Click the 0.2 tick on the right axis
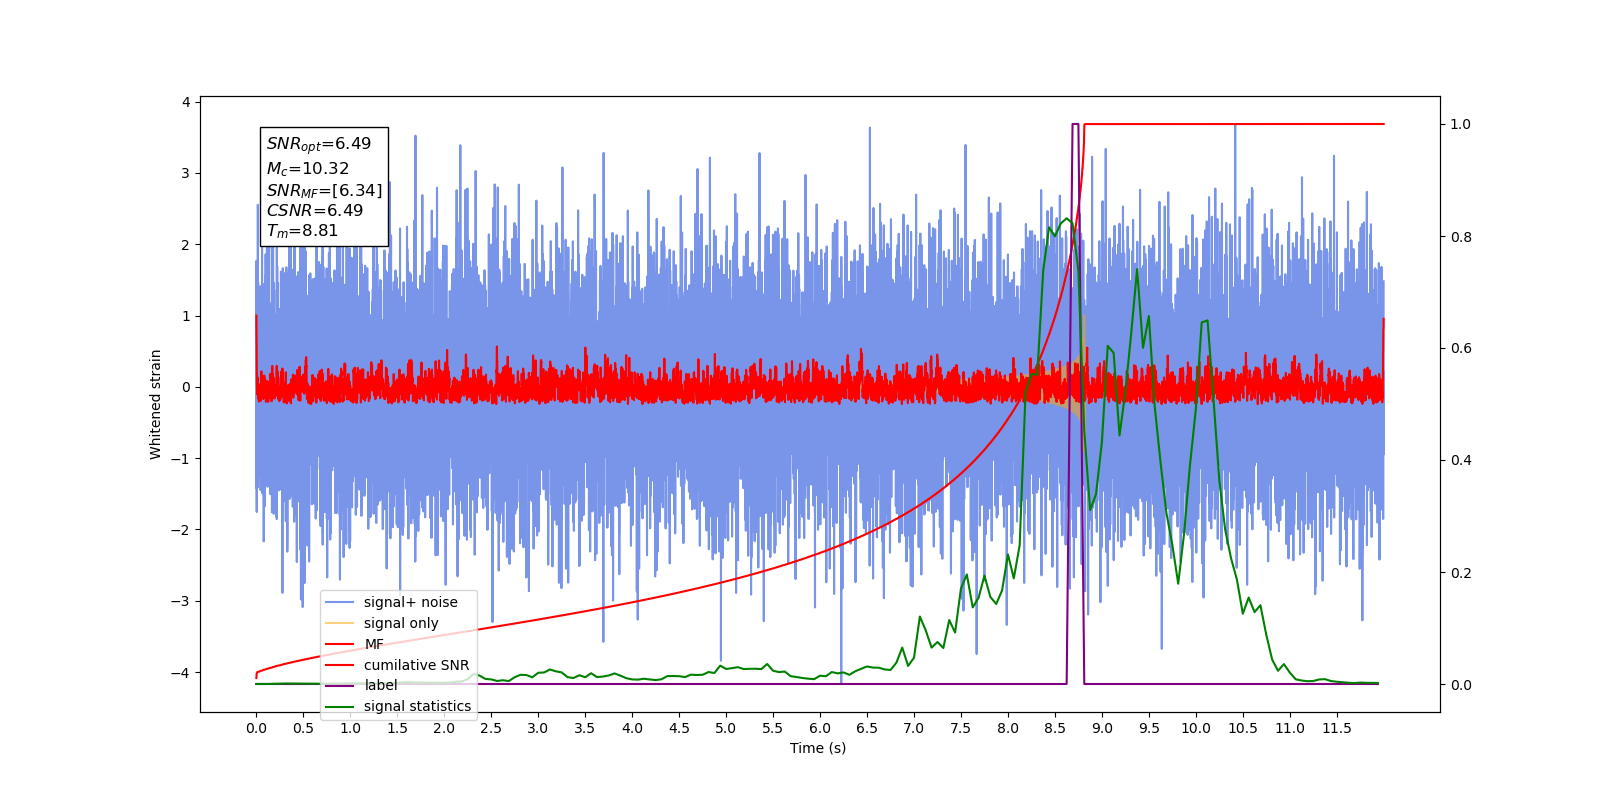Screen dimensions: 1600x800 (1461, 573)
